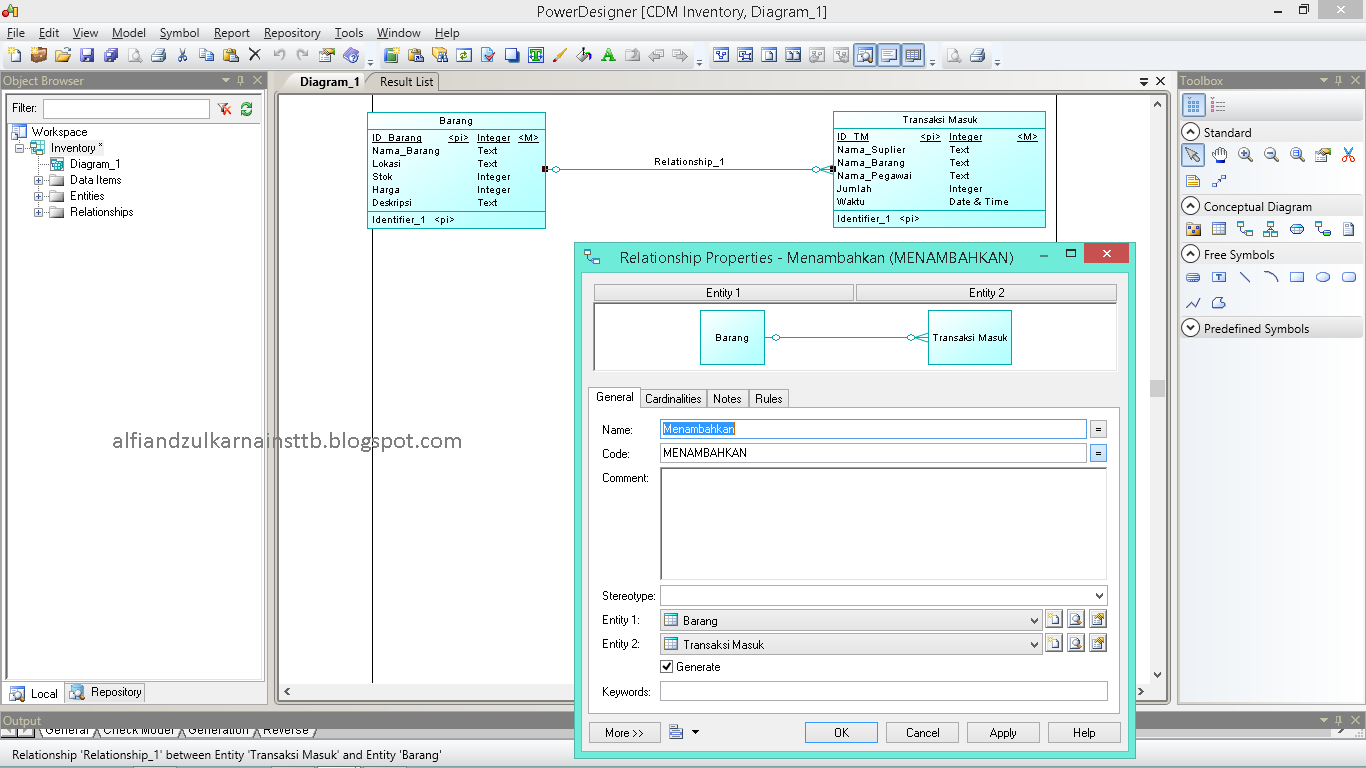The width and height of the screenshot is (1366, 768).
Task: Pick the Ellipse shape under Free Symbols
Action: (x=1324, y=278)
